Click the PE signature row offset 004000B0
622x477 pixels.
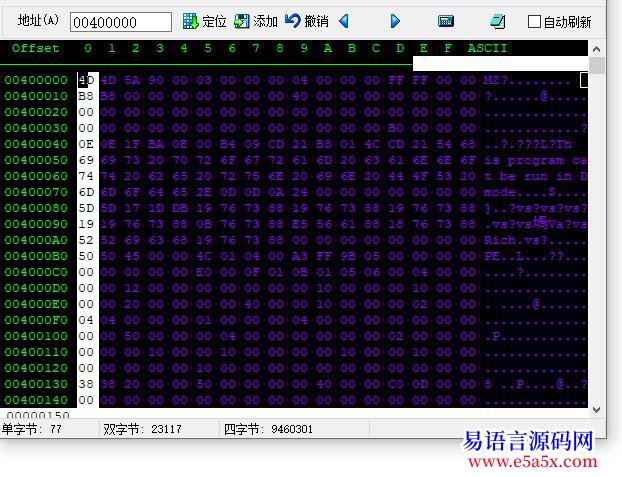click(36, 256)
